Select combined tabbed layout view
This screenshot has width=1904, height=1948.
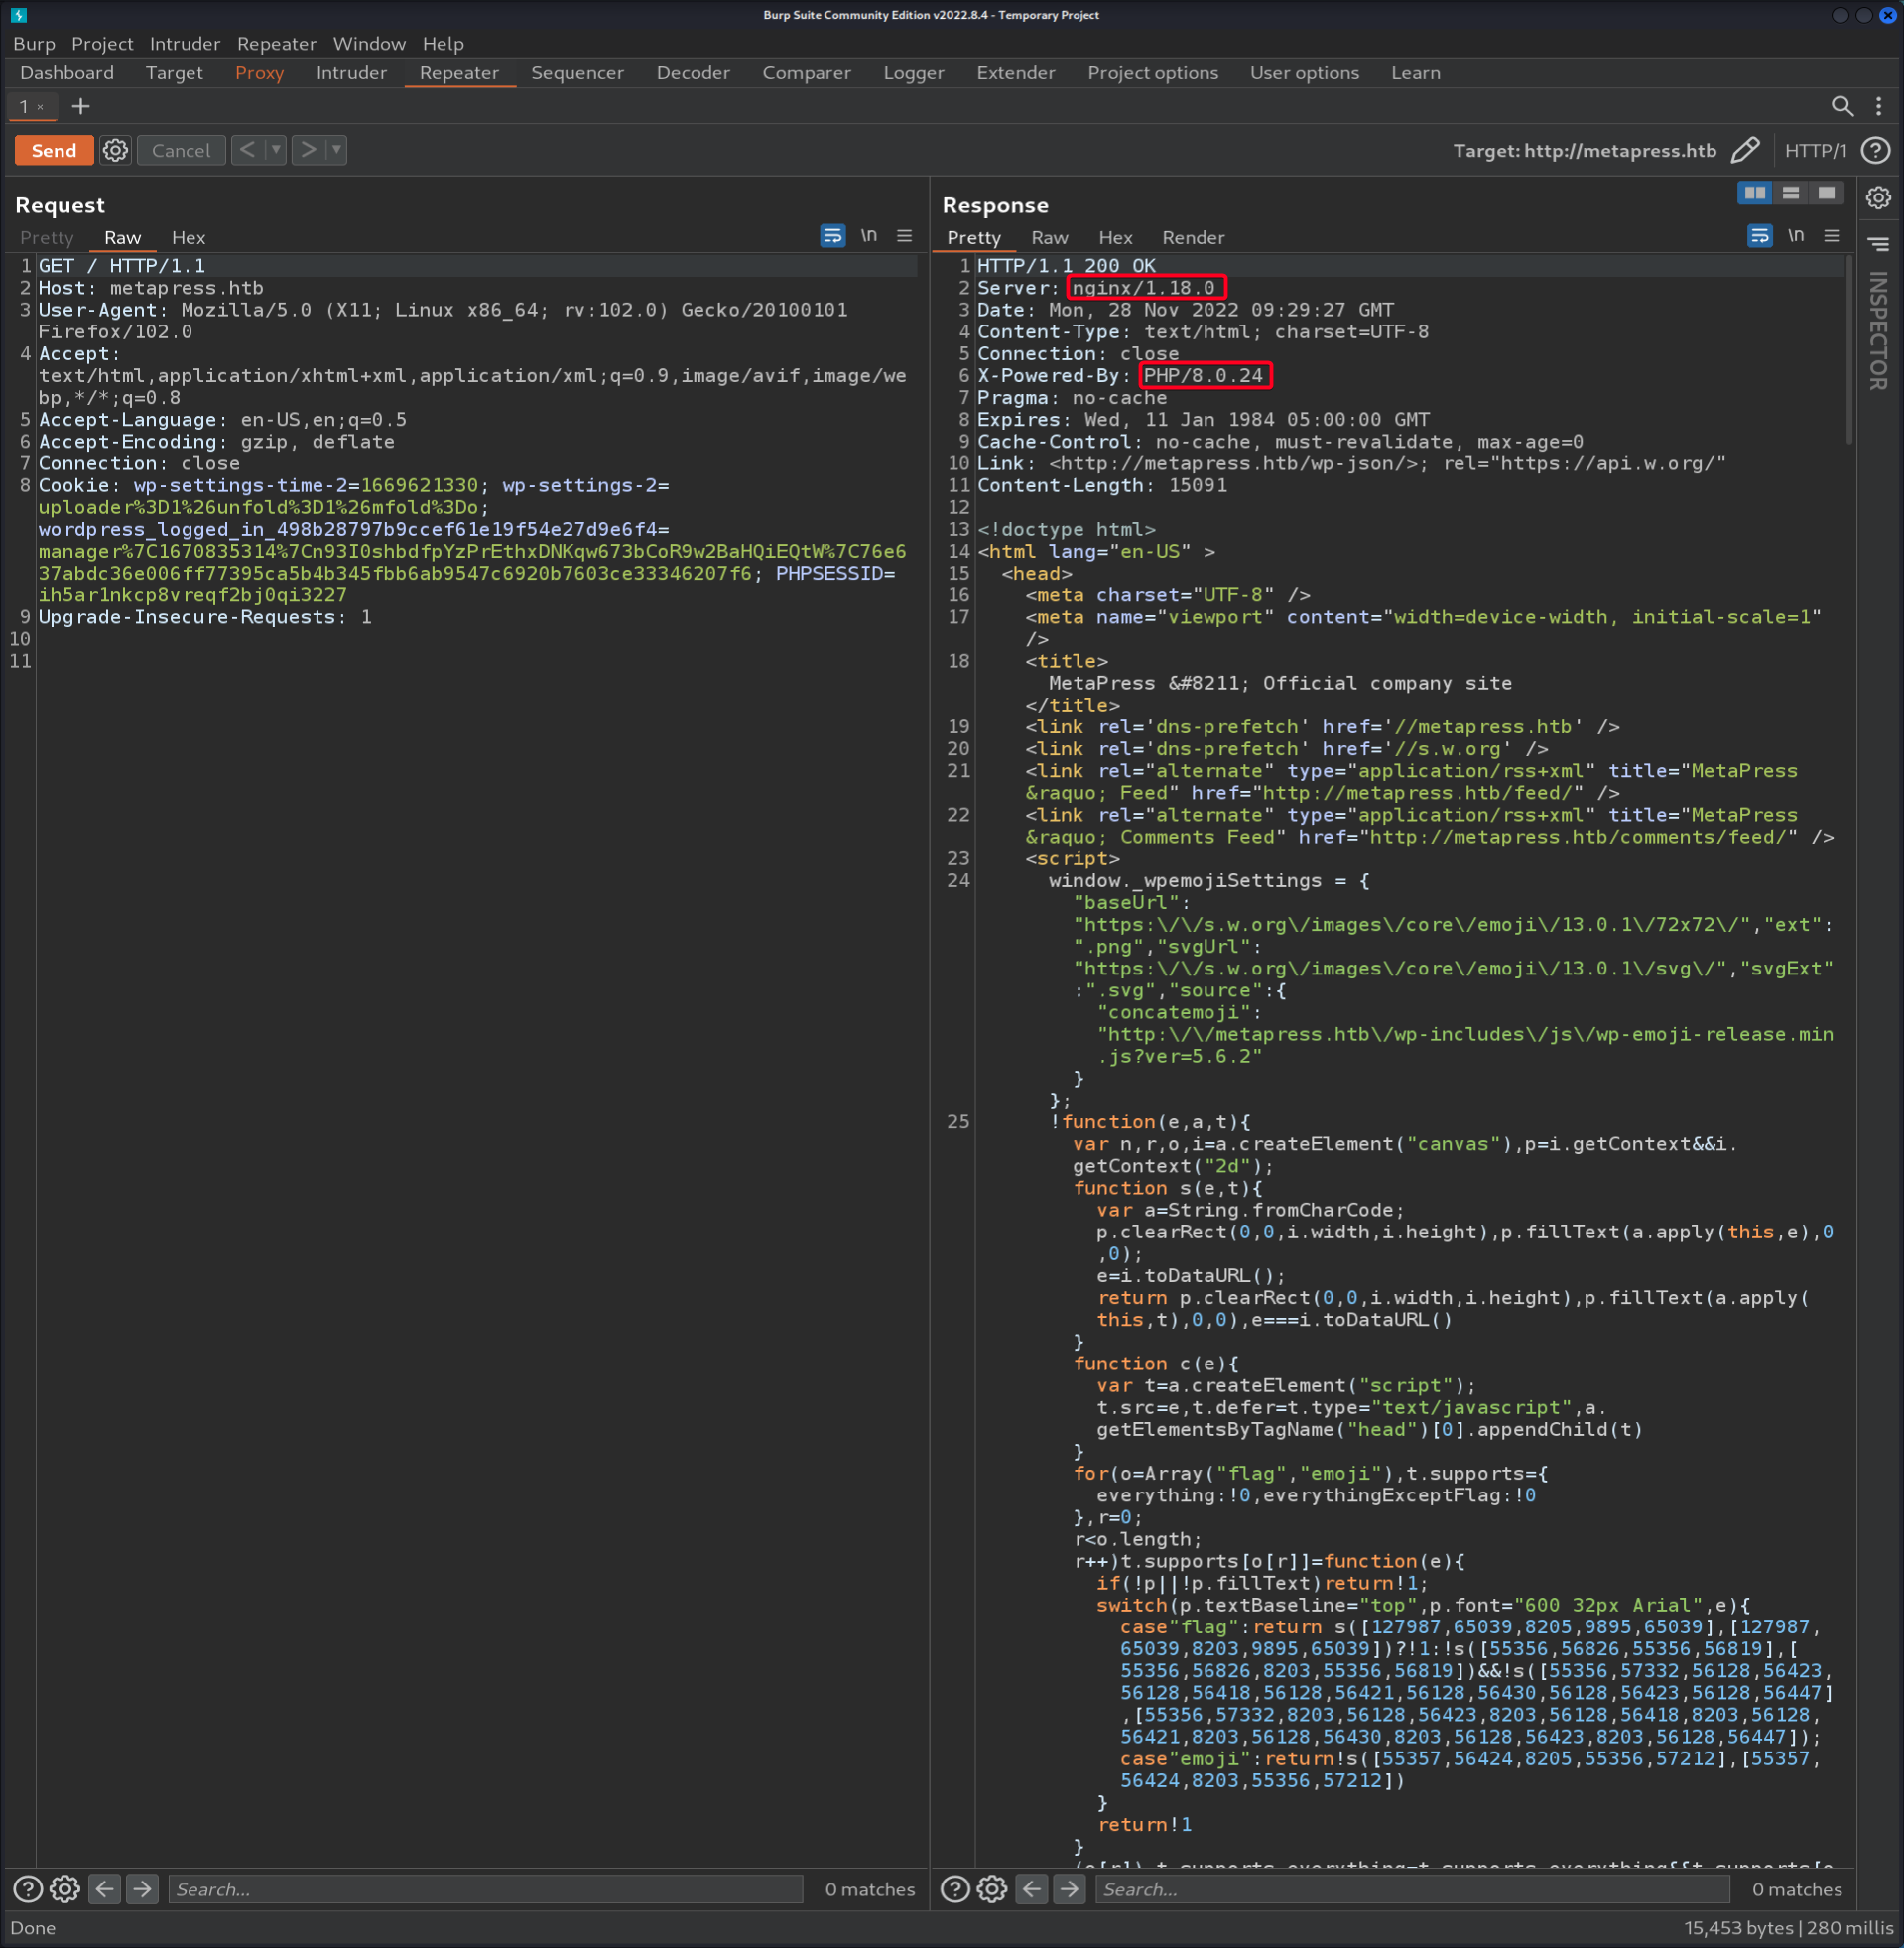coord(1826,193)
